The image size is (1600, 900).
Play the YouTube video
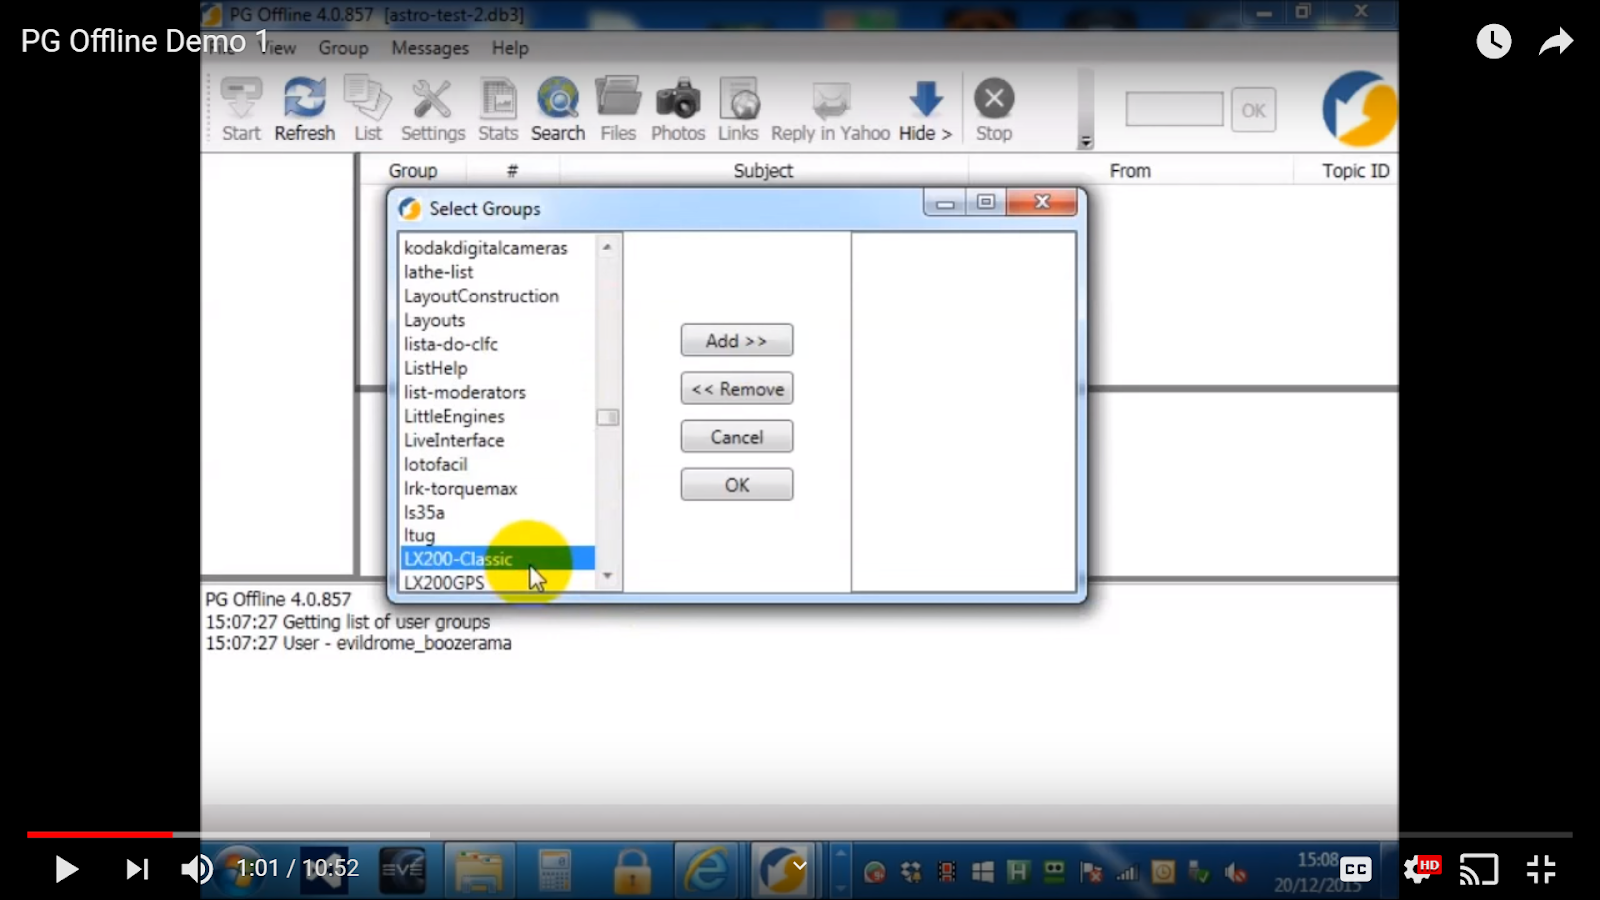point(66,869)
